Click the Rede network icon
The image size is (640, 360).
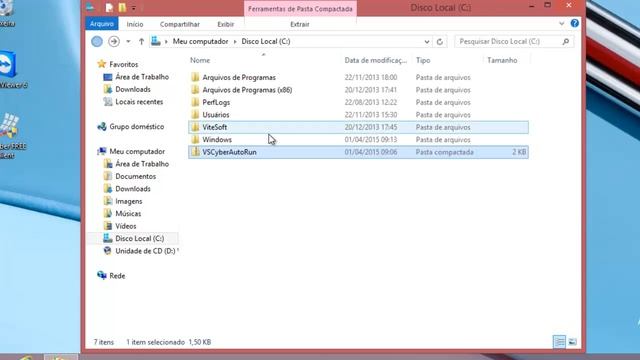pyautogui.click(x=102, y=276)
